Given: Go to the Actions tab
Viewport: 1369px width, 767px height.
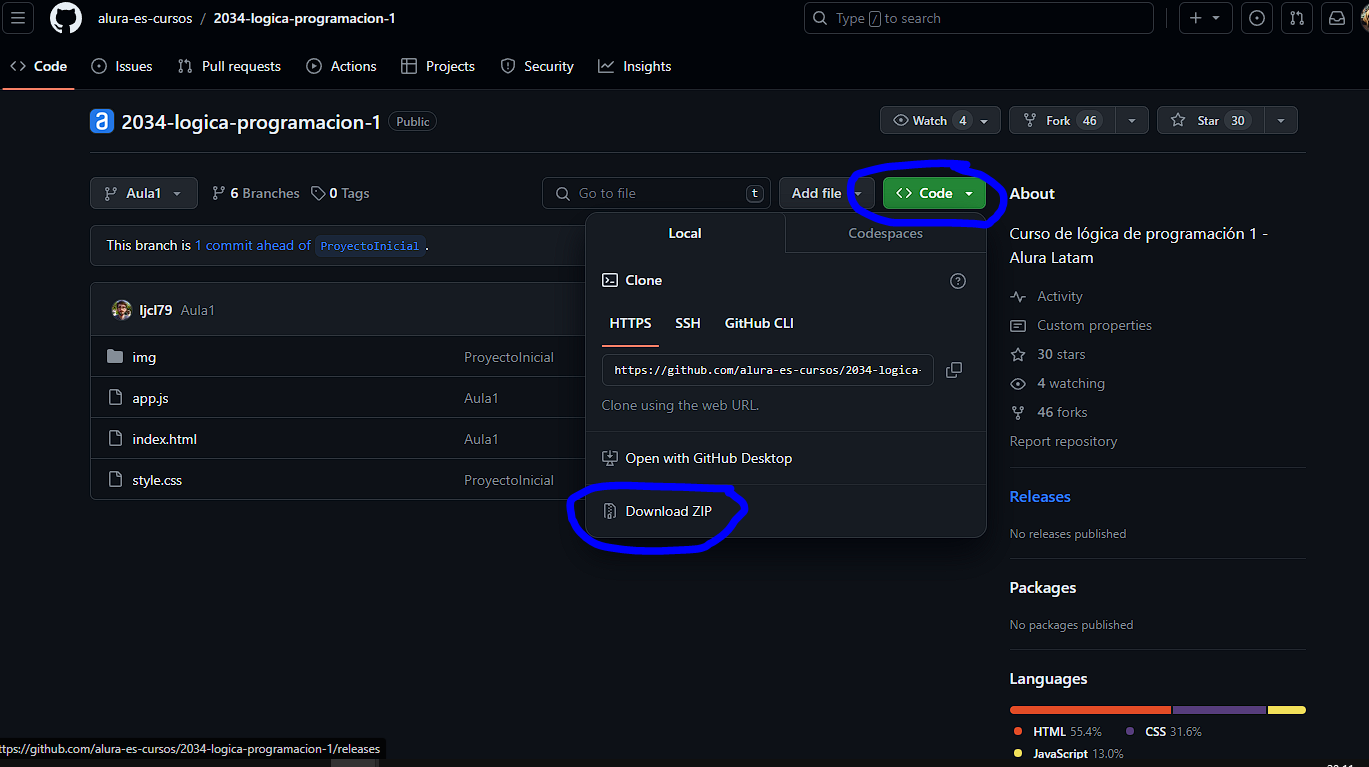Looking at the screenshot, I should [x=342, y=66].
